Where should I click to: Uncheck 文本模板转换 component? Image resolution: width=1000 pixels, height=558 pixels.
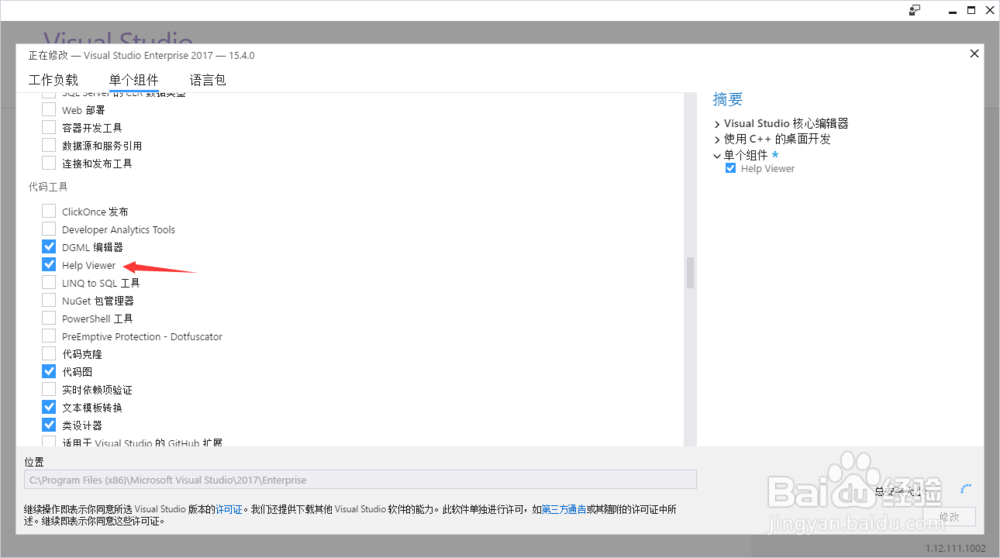point(49,407)
